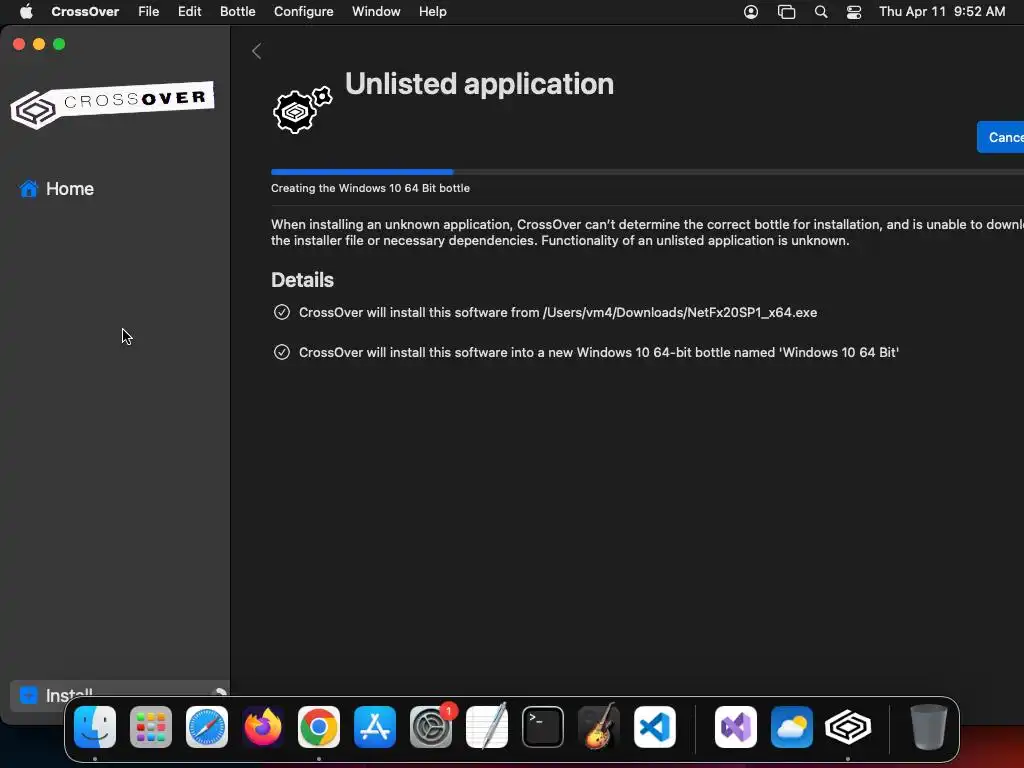
Task: Open the Edit menu
Action: click(x=189, y=12)
